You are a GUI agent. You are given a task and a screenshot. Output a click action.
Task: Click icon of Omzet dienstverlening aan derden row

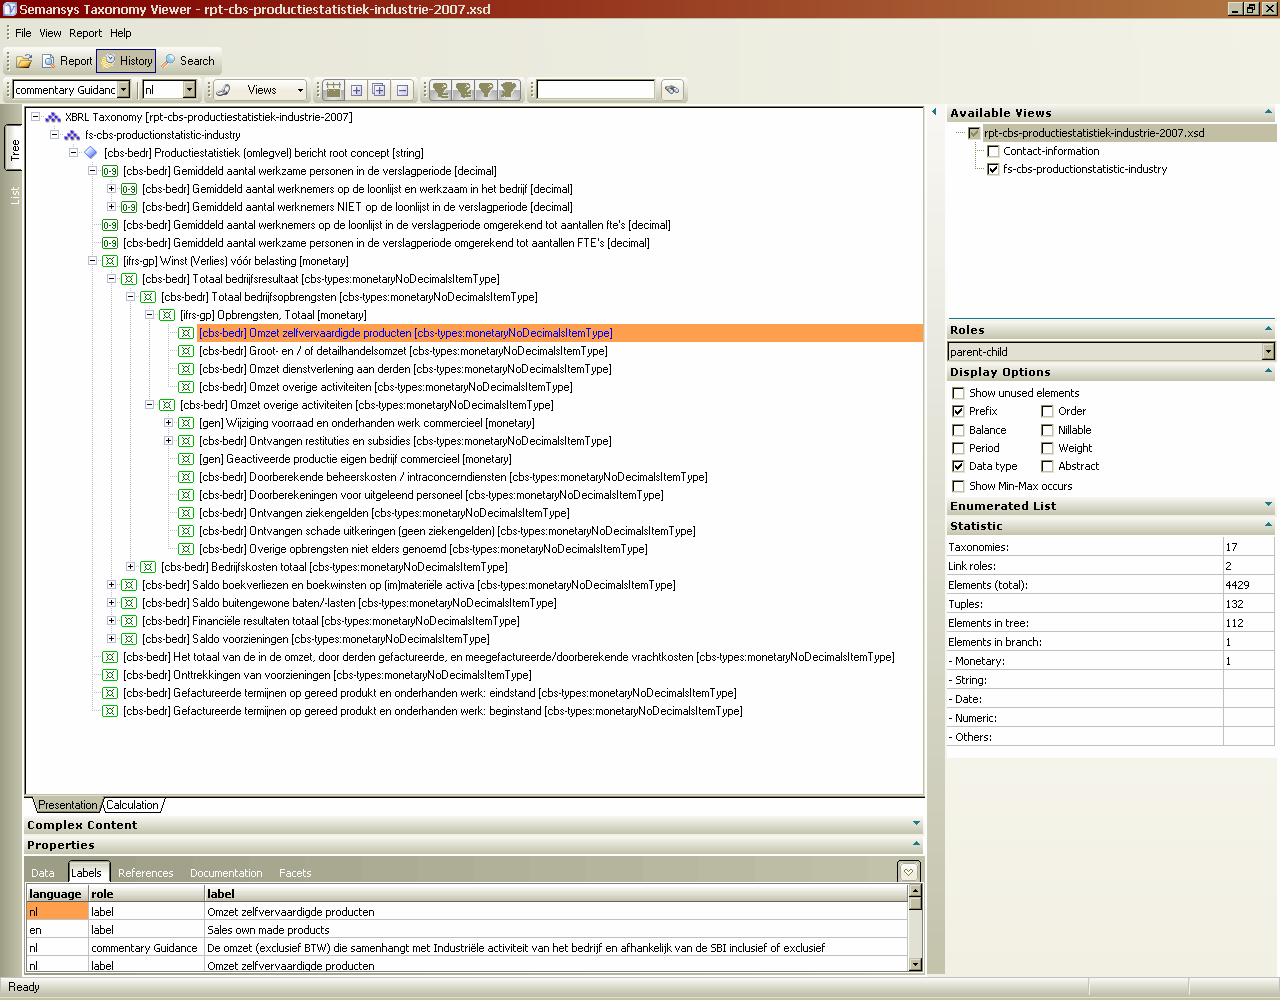pyautogui.click(x=186, y=369)
